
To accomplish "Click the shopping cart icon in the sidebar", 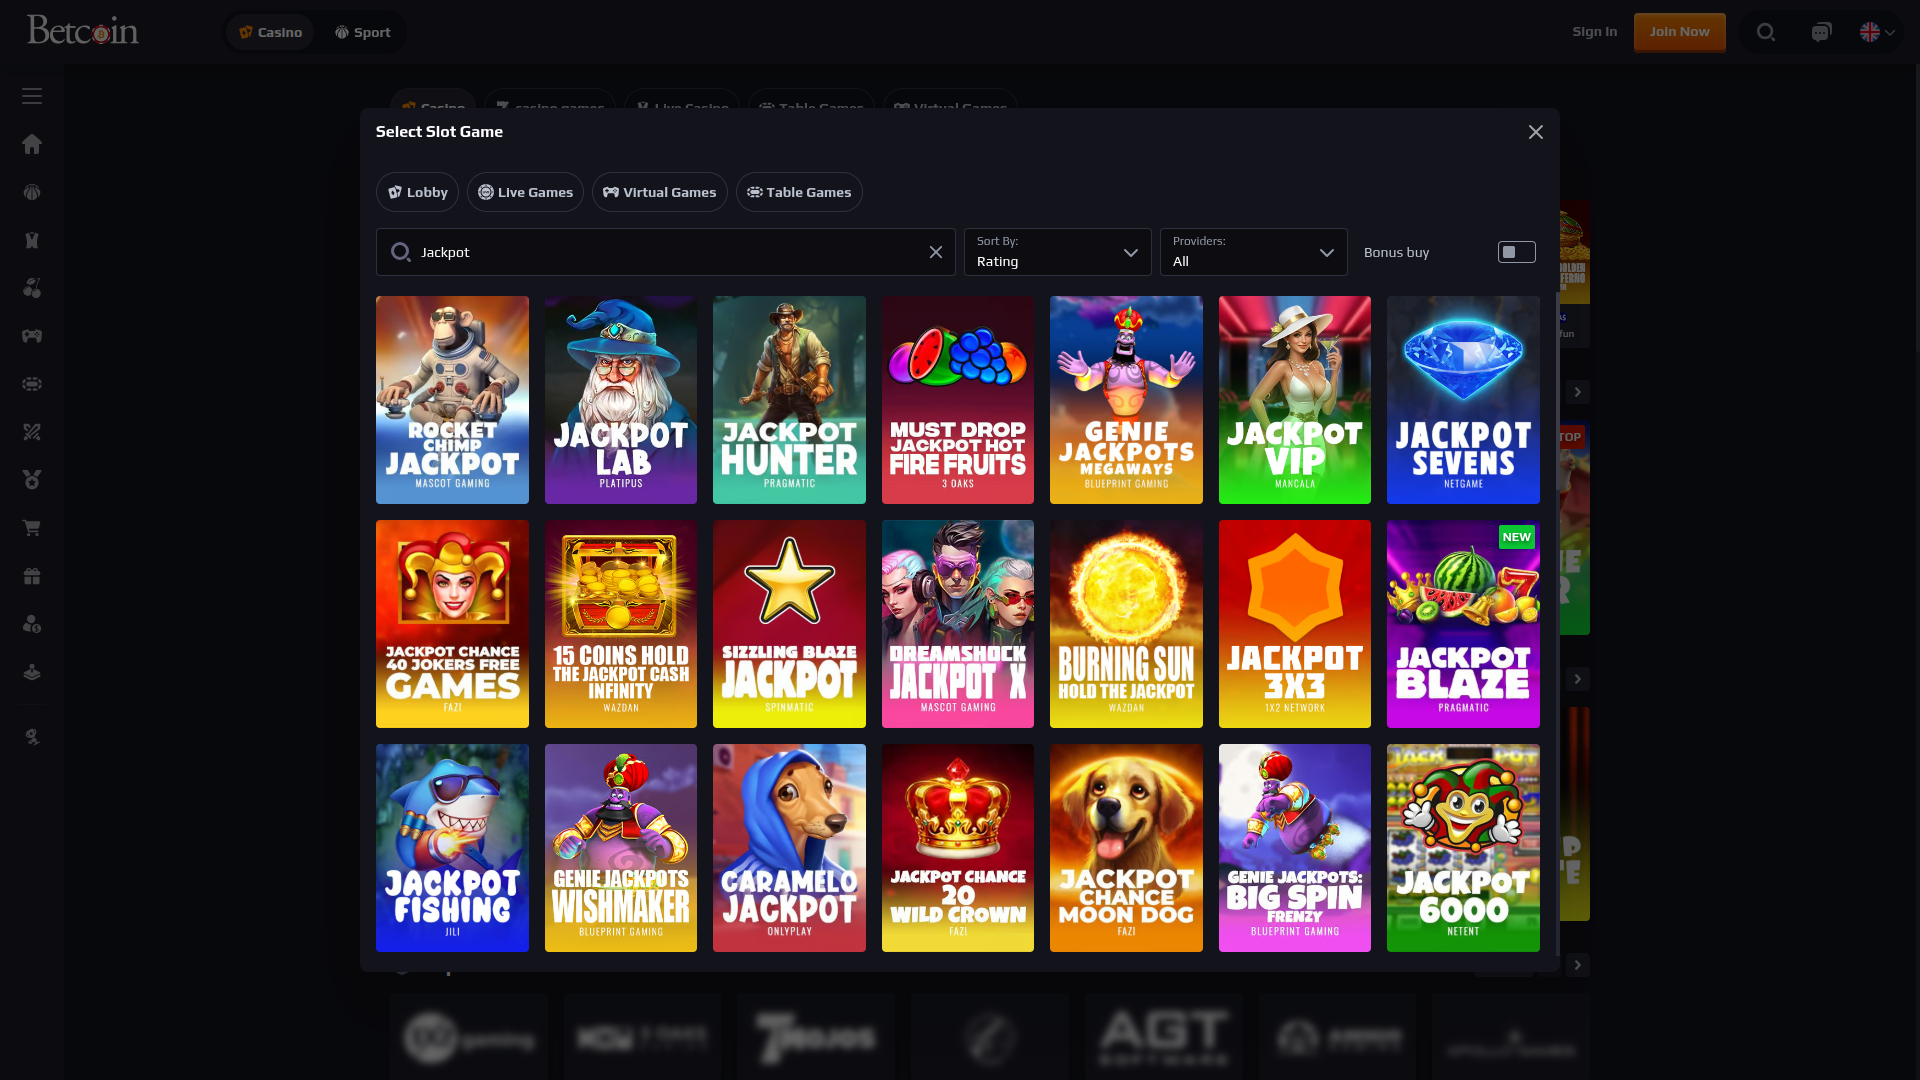I will 32,528.
